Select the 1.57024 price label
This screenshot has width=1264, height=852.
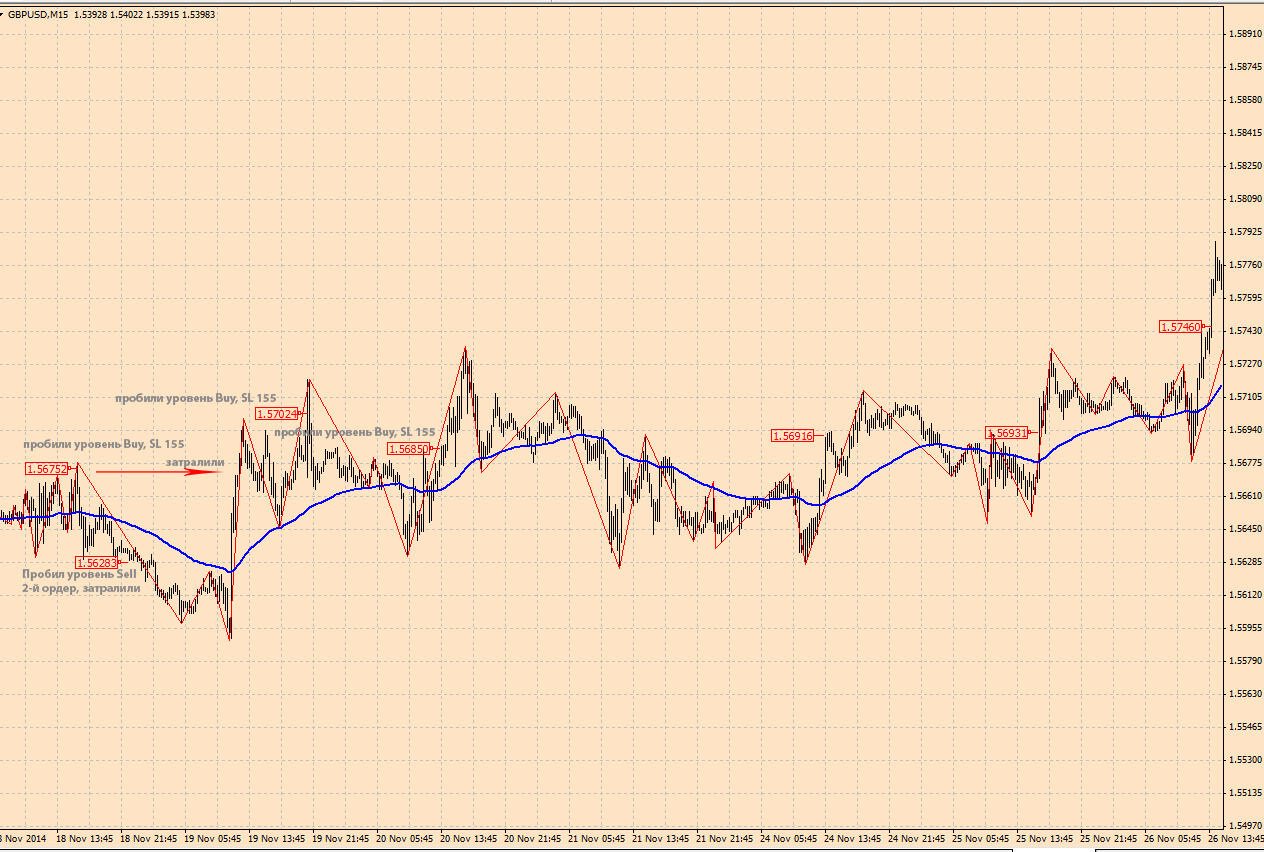pos(276,413)
